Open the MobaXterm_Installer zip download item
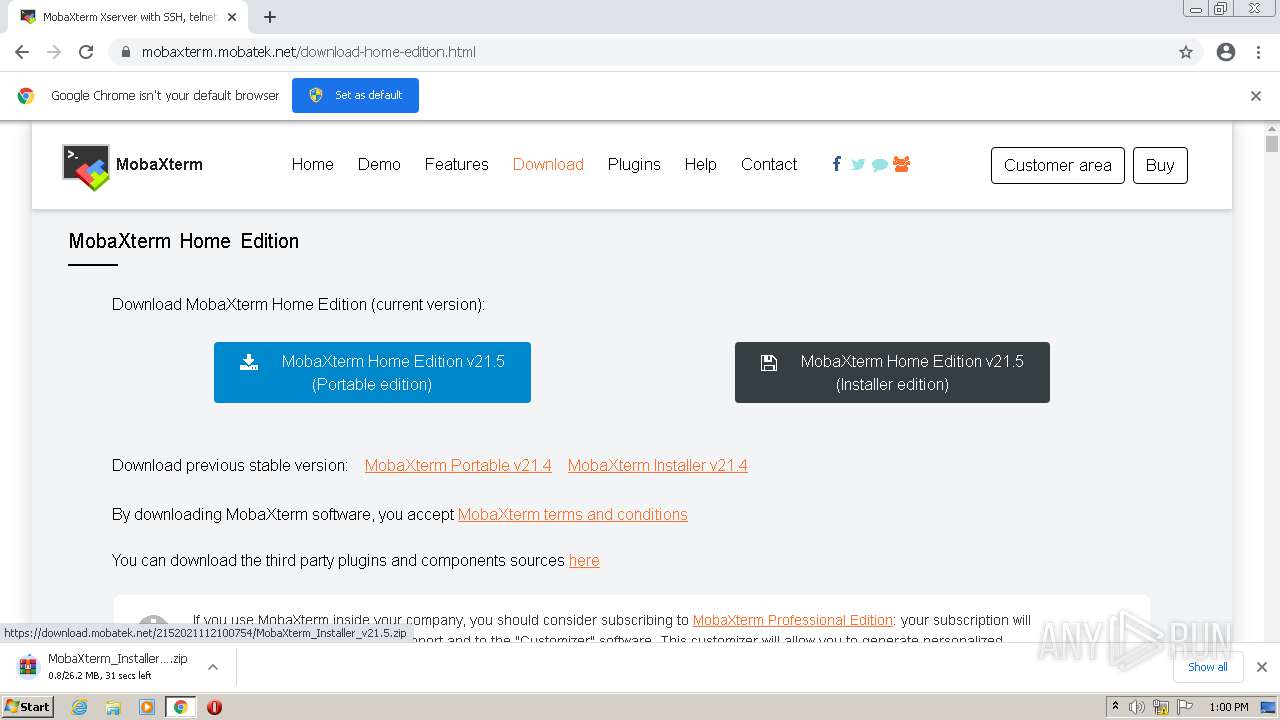Viewport: 1280px width, 720px height. pos(104,667)
